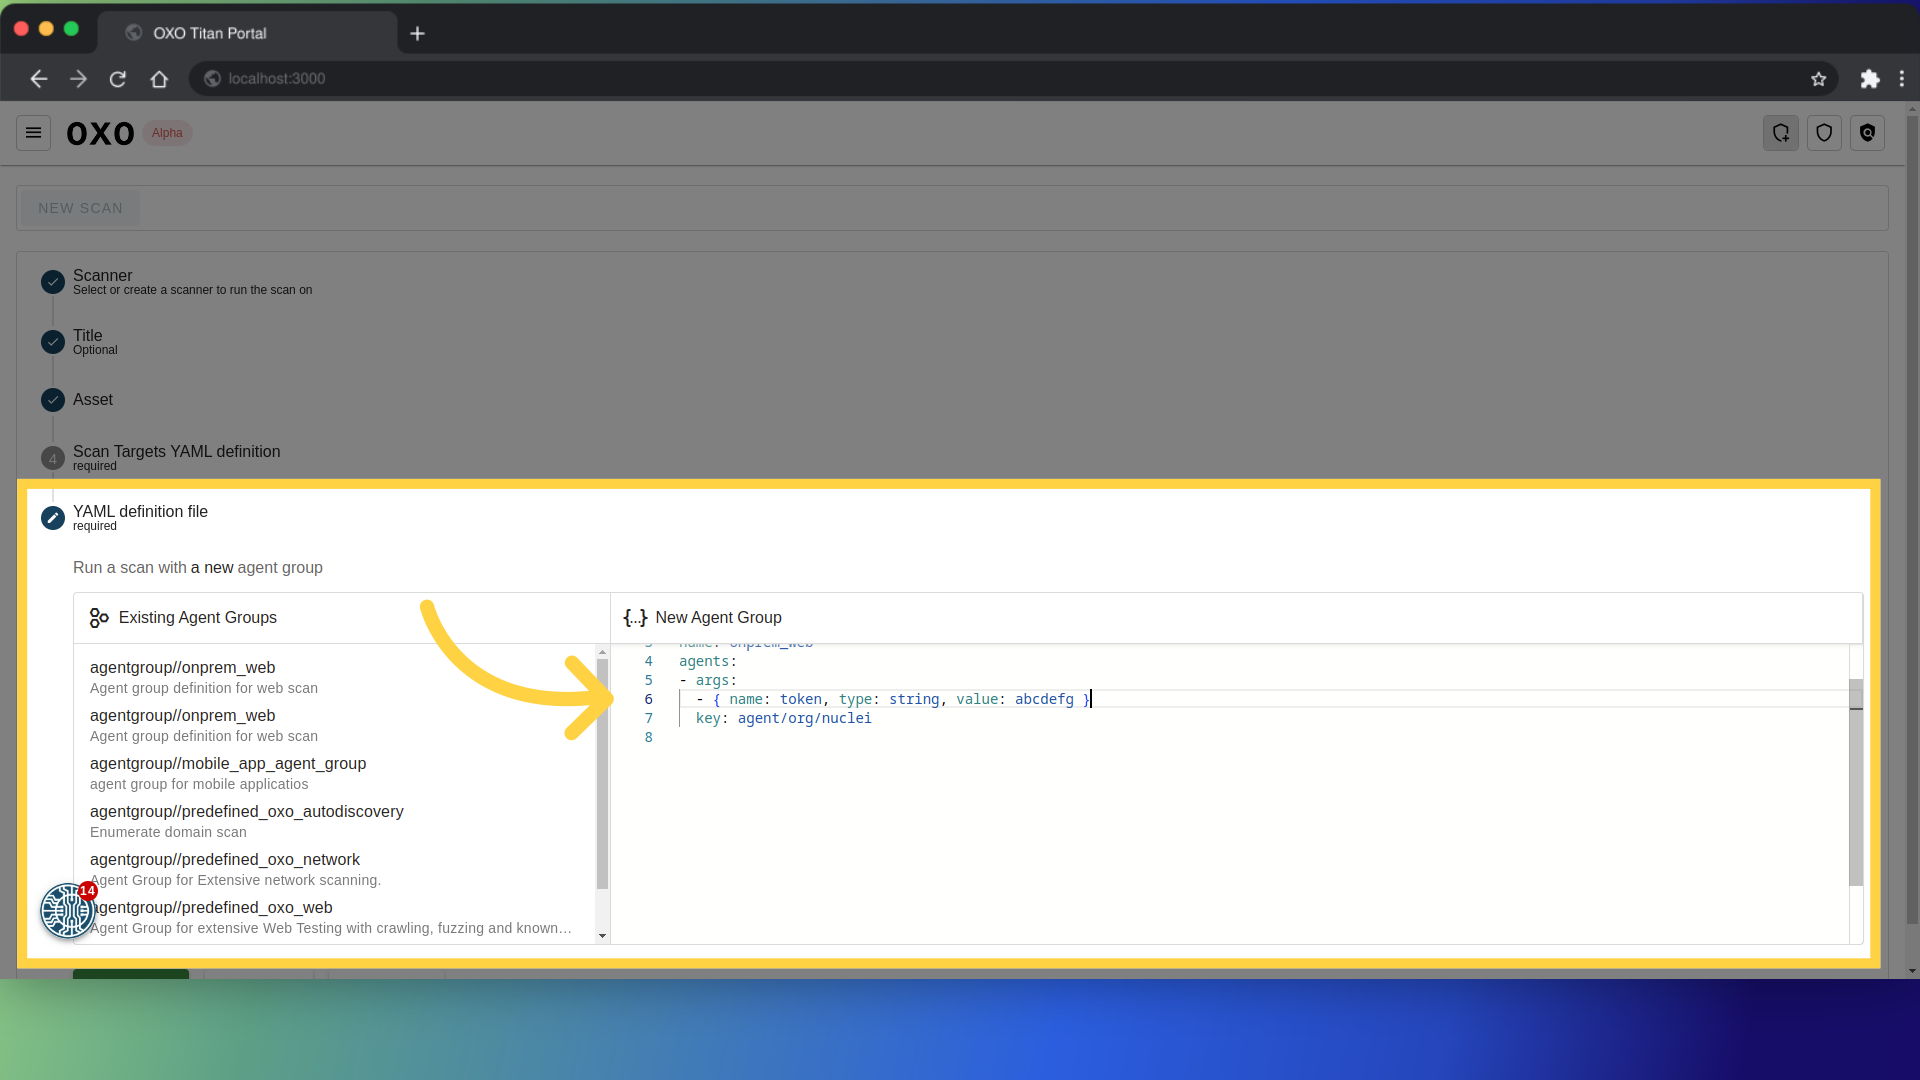Open the chat assistant bubble with 14 badge
This screenshot has height=1080, width=1920.
point(67,910)
